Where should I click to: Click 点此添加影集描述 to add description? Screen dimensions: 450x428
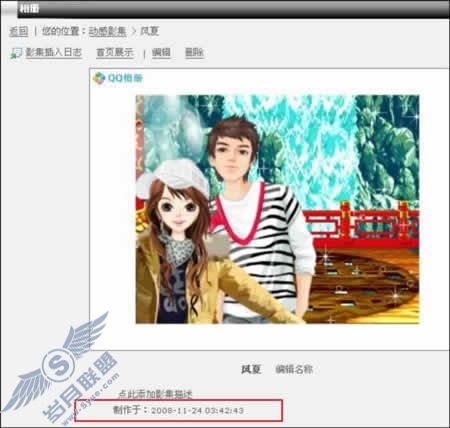[155, 394]
